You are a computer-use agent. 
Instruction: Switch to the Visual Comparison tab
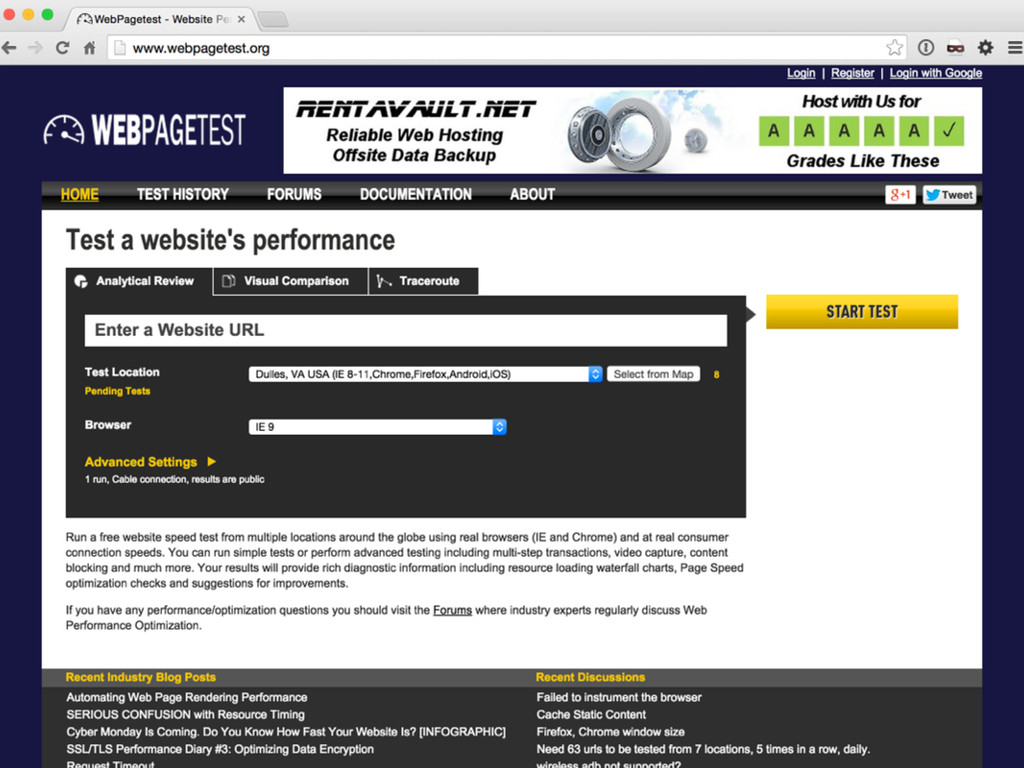[x=291, y=281]
